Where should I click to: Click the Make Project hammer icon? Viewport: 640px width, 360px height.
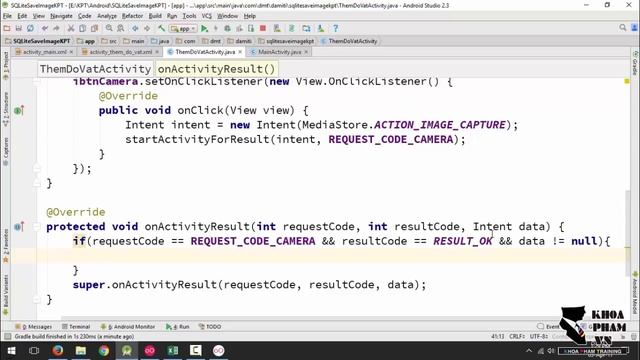(162, 29)
